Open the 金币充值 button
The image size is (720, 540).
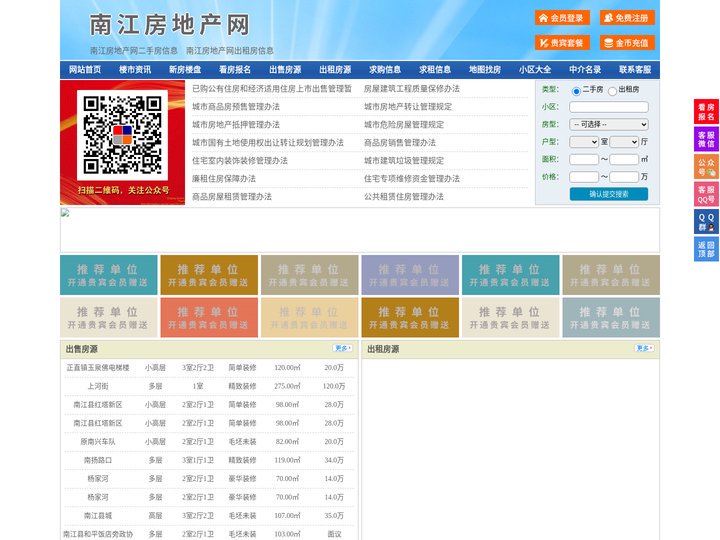click(x=627, y=43)
